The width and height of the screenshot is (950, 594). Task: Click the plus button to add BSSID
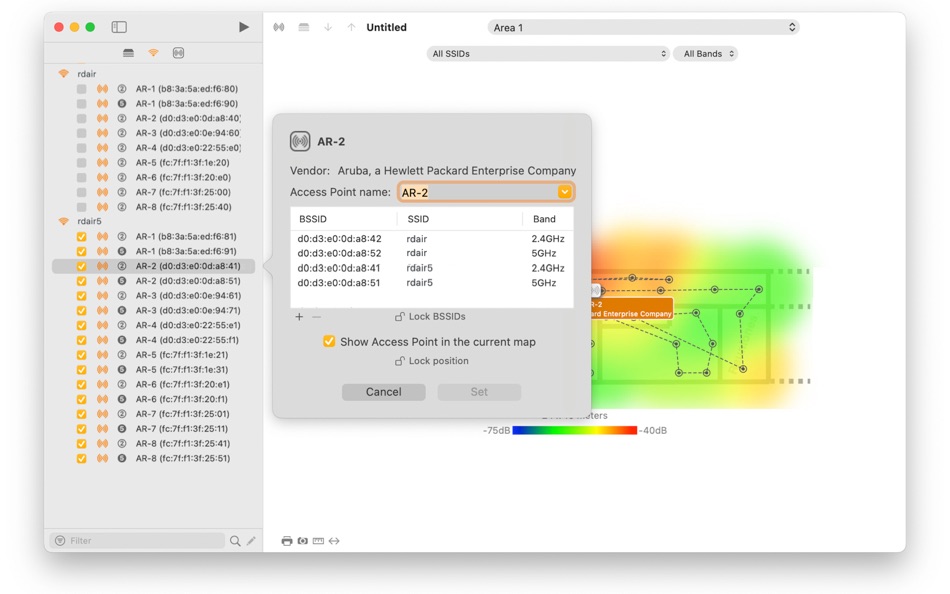[x=299, y=316]
